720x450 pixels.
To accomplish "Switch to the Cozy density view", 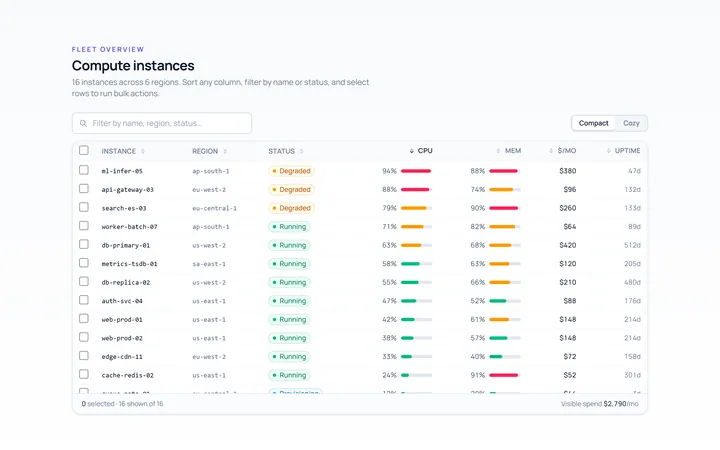I will click(631, 123).
